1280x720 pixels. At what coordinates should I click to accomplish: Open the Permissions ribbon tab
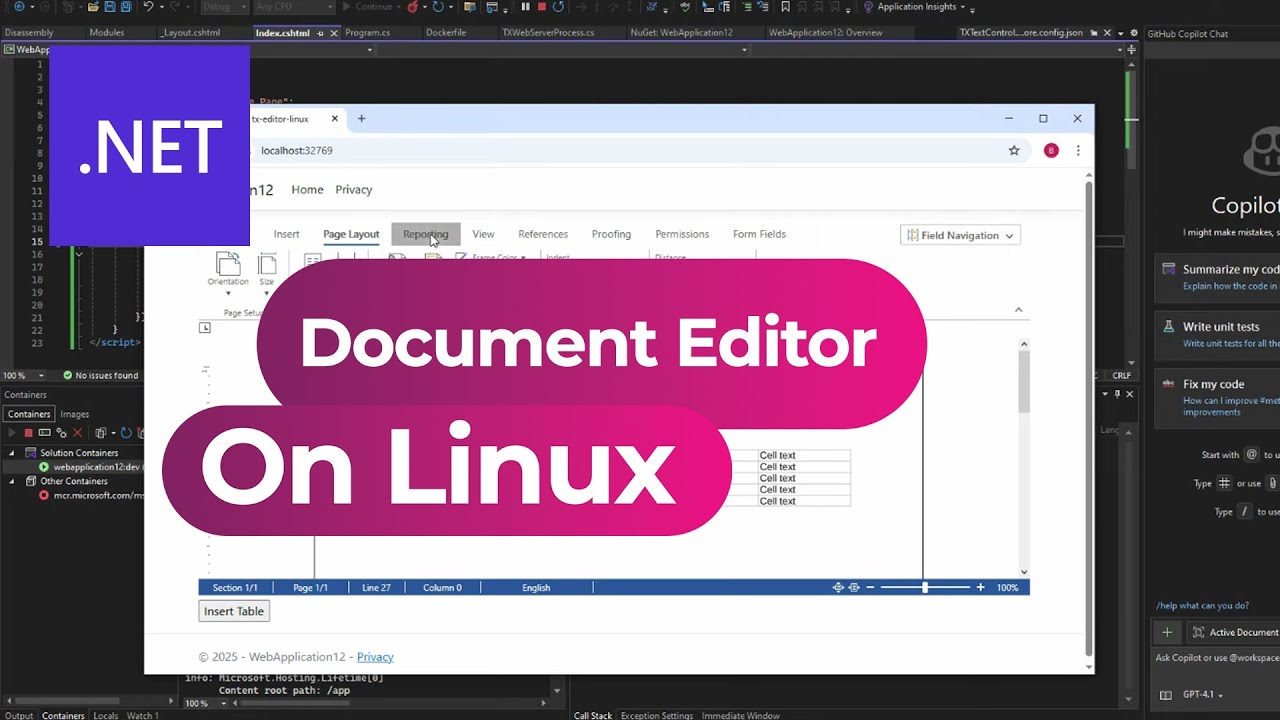click(682, 234)
